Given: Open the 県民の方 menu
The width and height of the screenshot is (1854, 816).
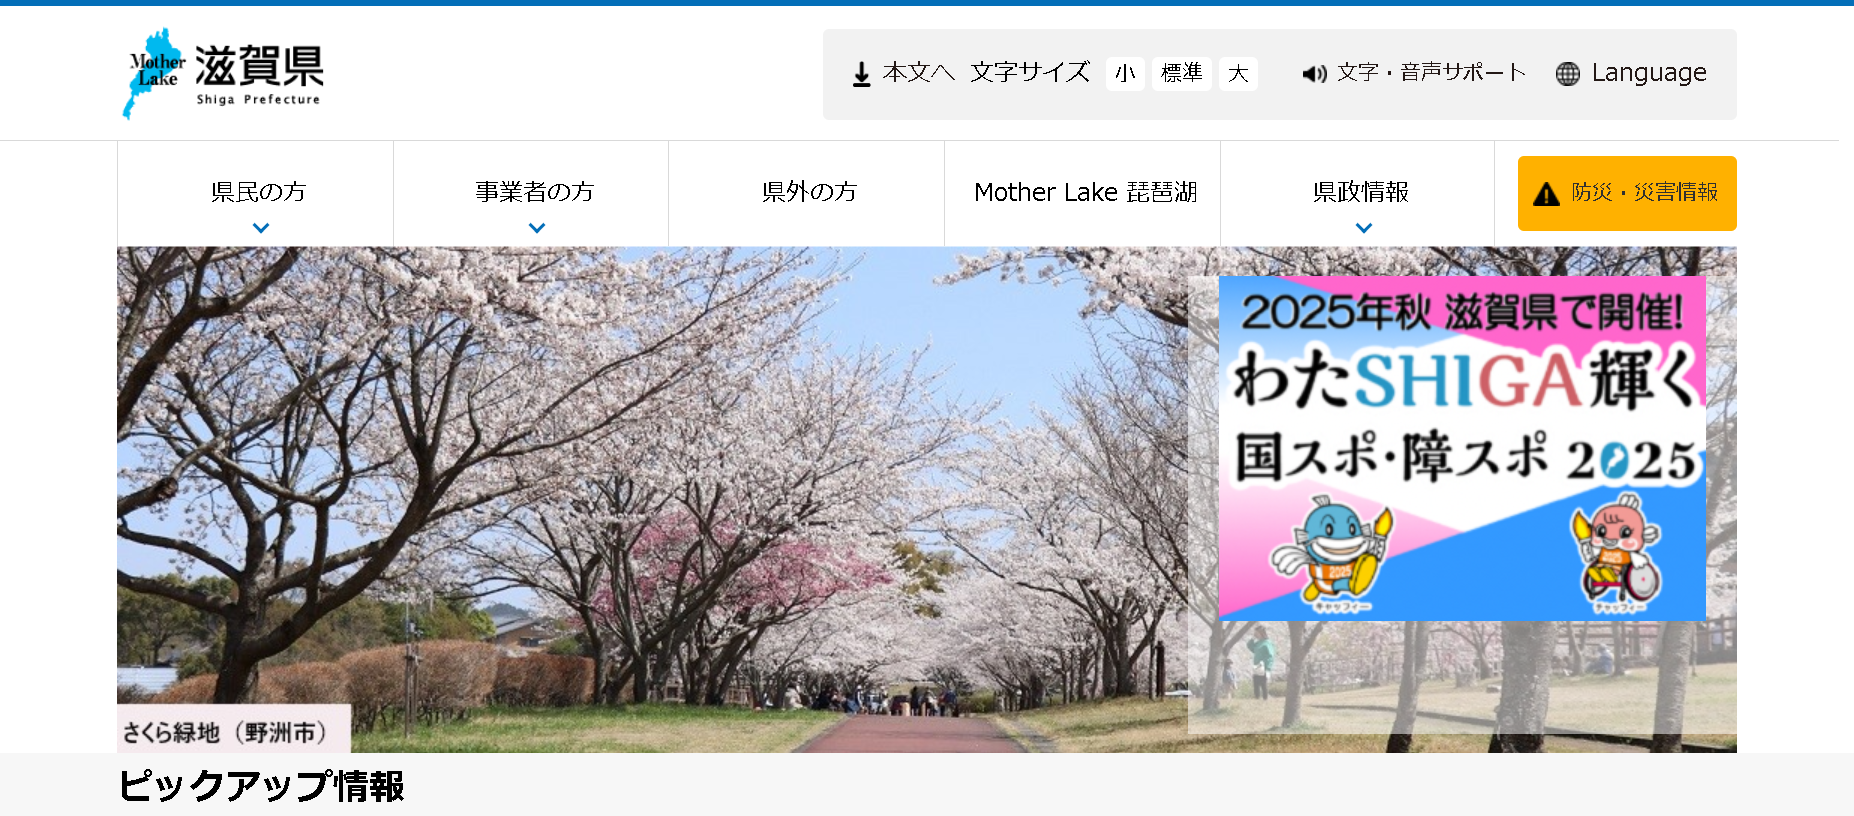Looking at the screenshot, I should pos(258,192).
